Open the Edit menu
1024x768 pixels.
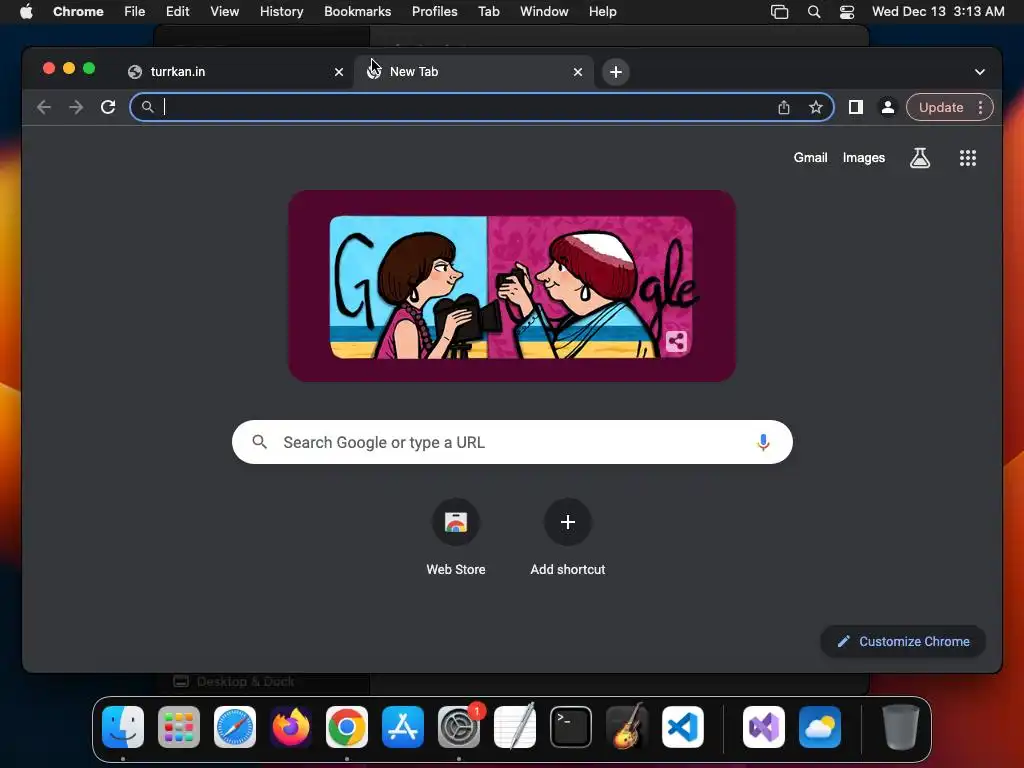click(x=177, y=12)
